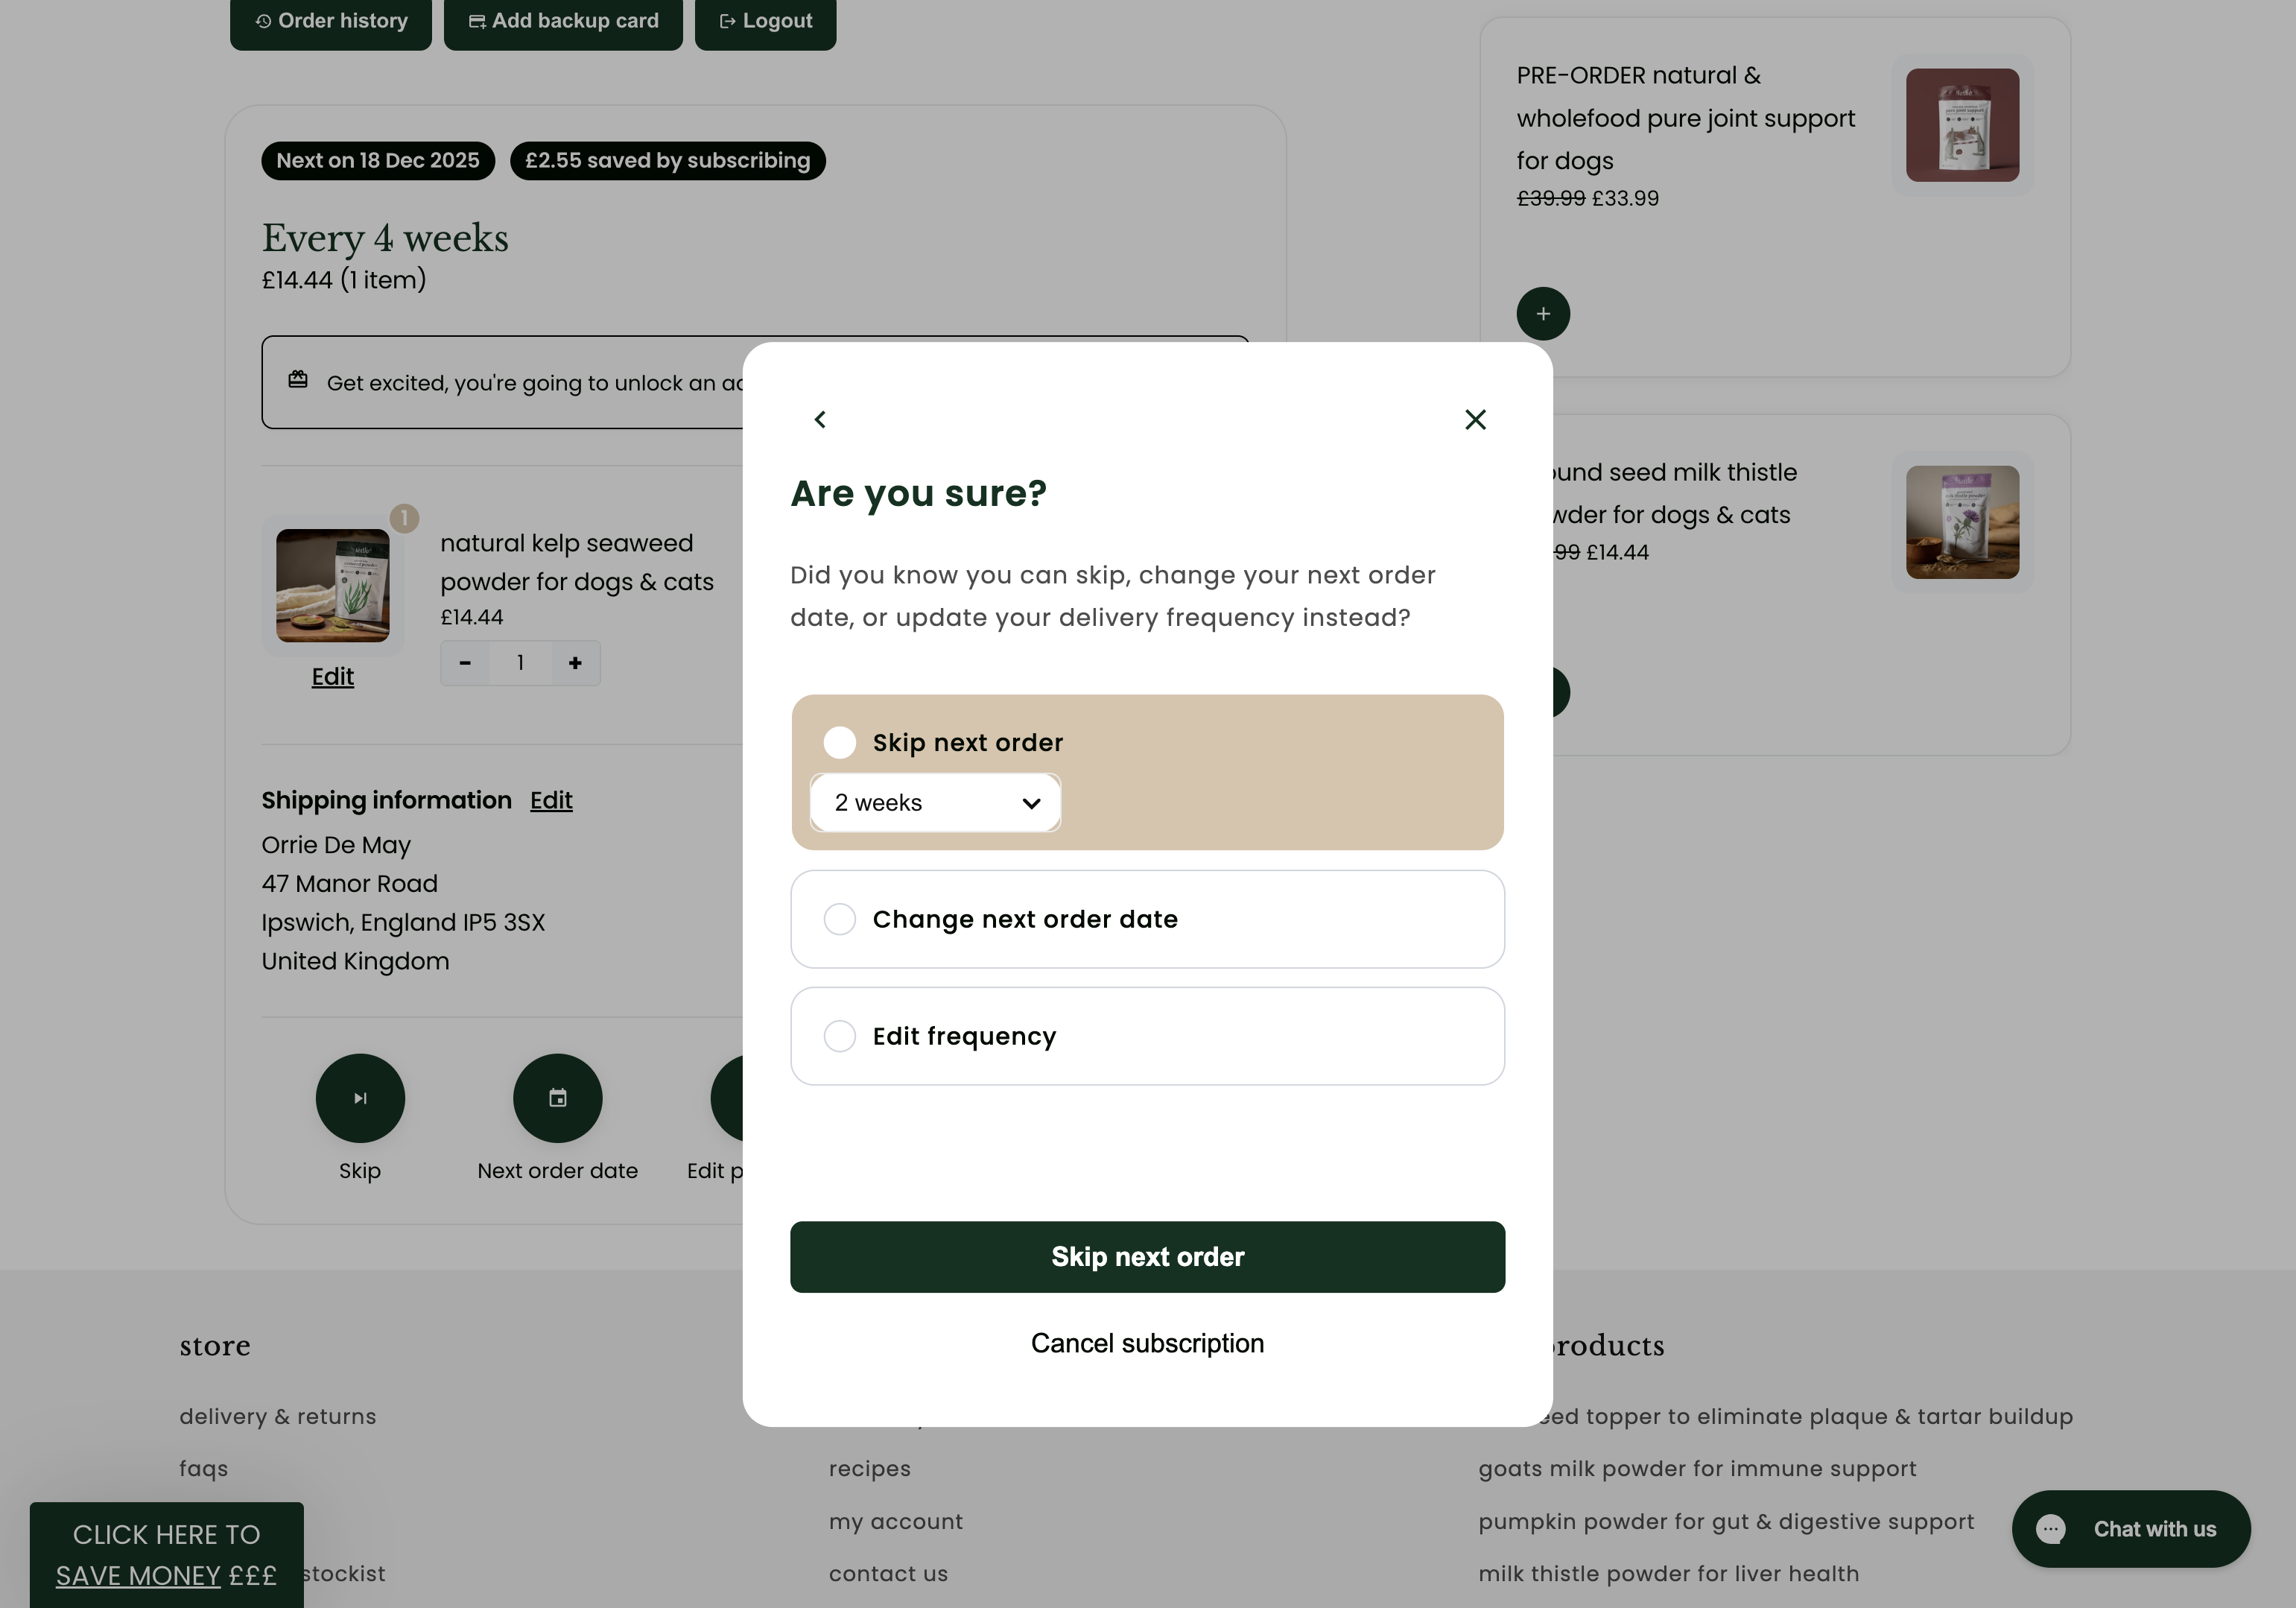Click '£2.55 saved by subscribing' badge

tap(668, 161)
